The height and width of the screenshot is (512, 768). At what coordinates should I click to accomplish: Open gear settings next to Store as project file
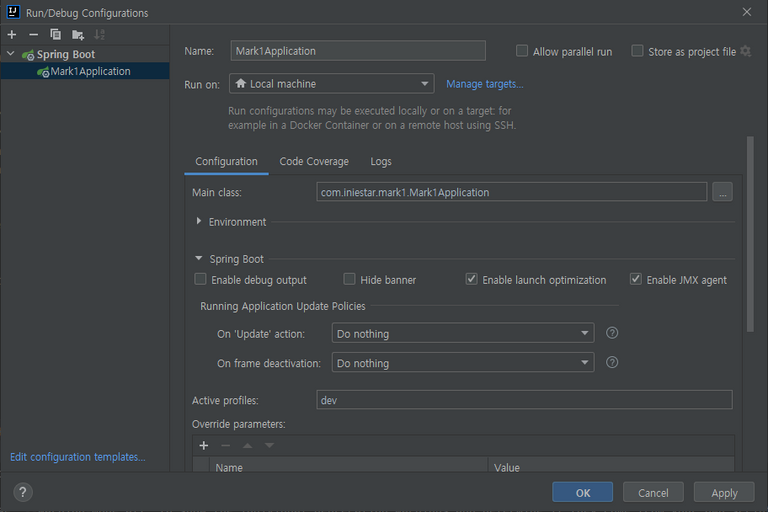[x=745, y=51]
